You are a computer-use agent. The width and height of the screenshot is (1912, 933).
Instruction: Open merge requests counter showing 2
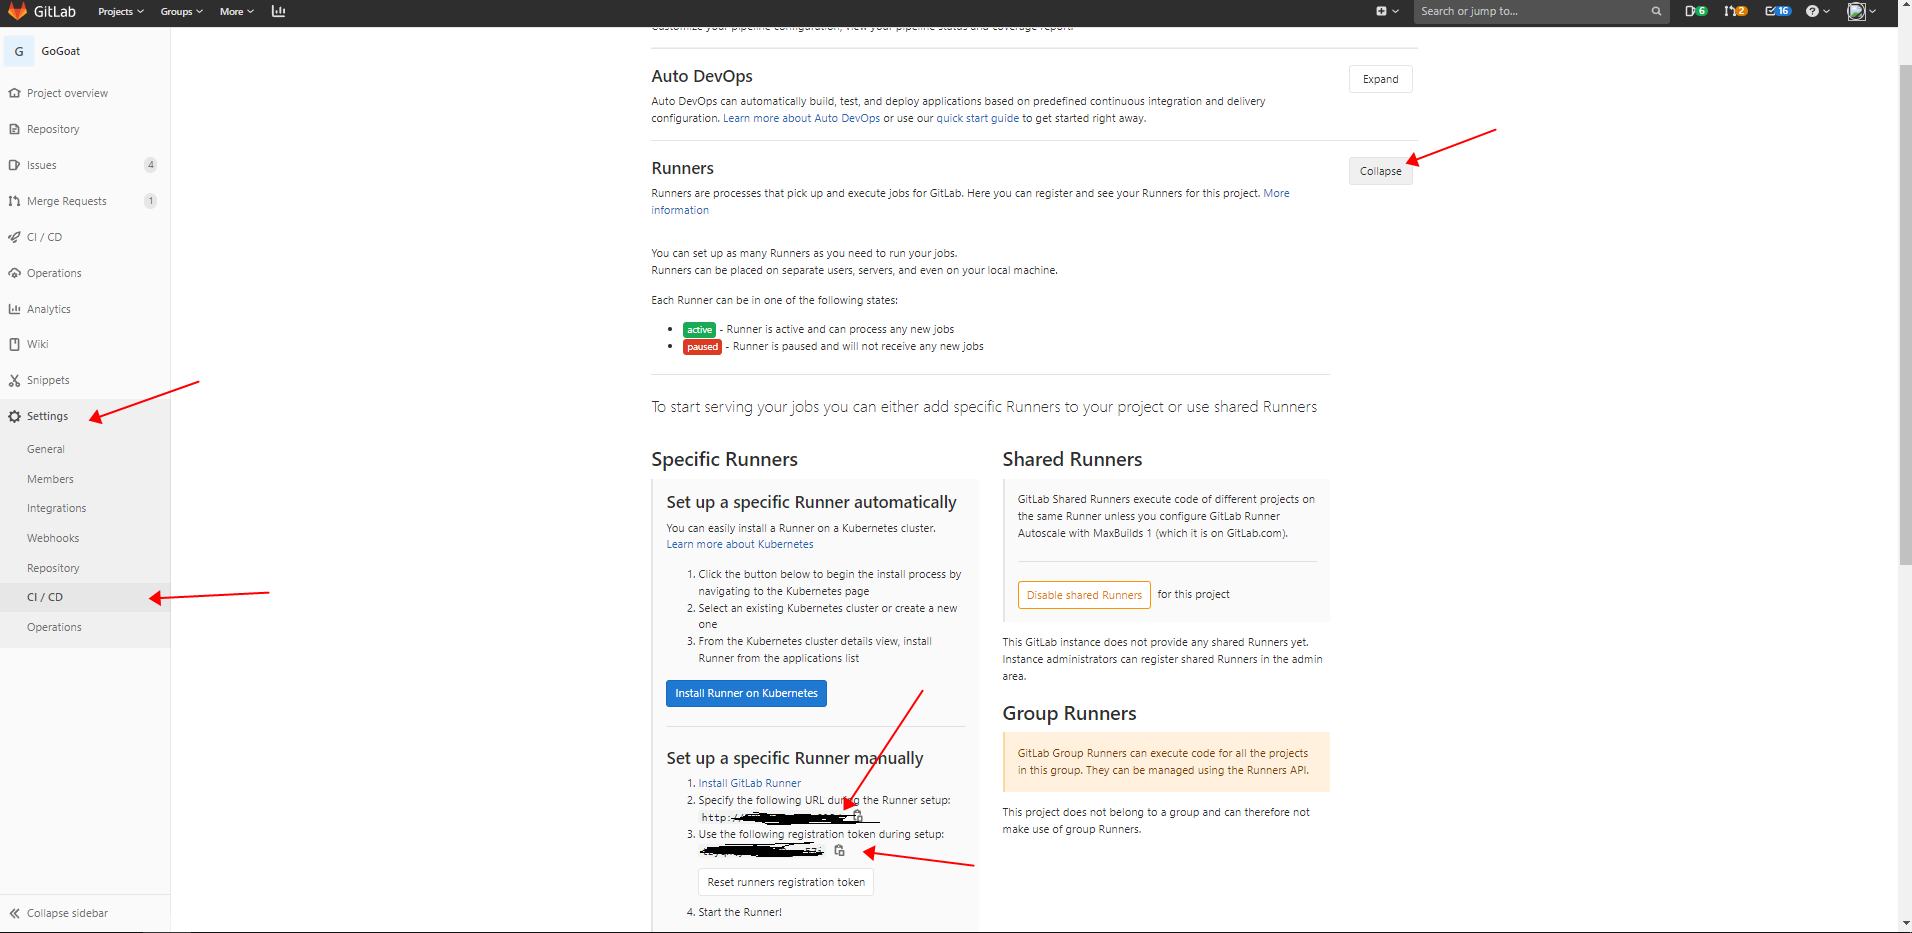1736,11
